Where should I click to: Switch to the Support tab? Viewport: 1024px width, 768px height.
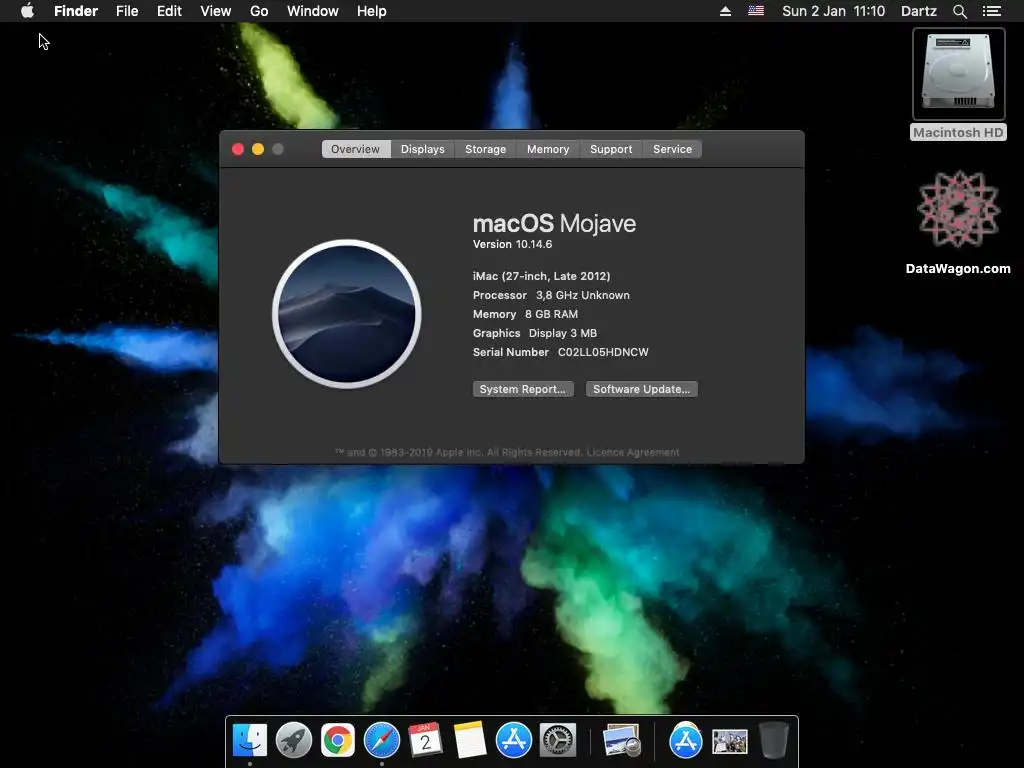(611, 149)
